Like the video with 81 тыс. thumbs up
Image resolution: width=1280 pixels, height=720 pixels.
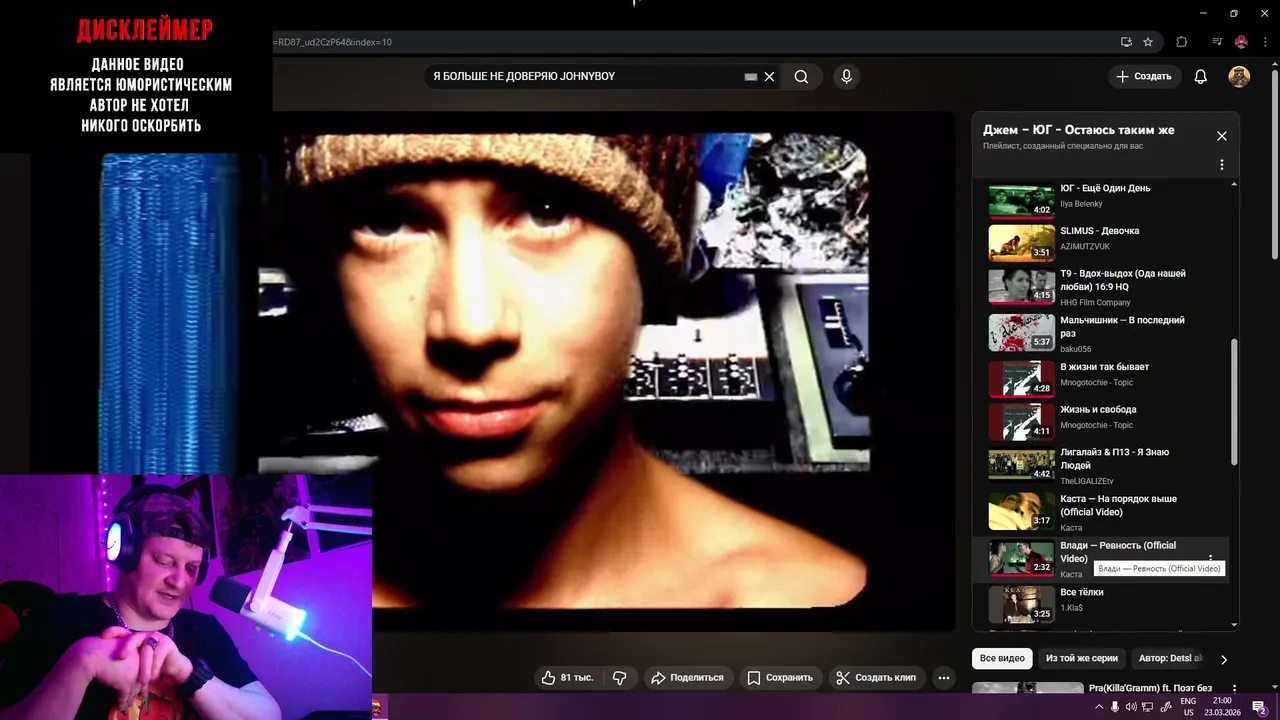567,677
